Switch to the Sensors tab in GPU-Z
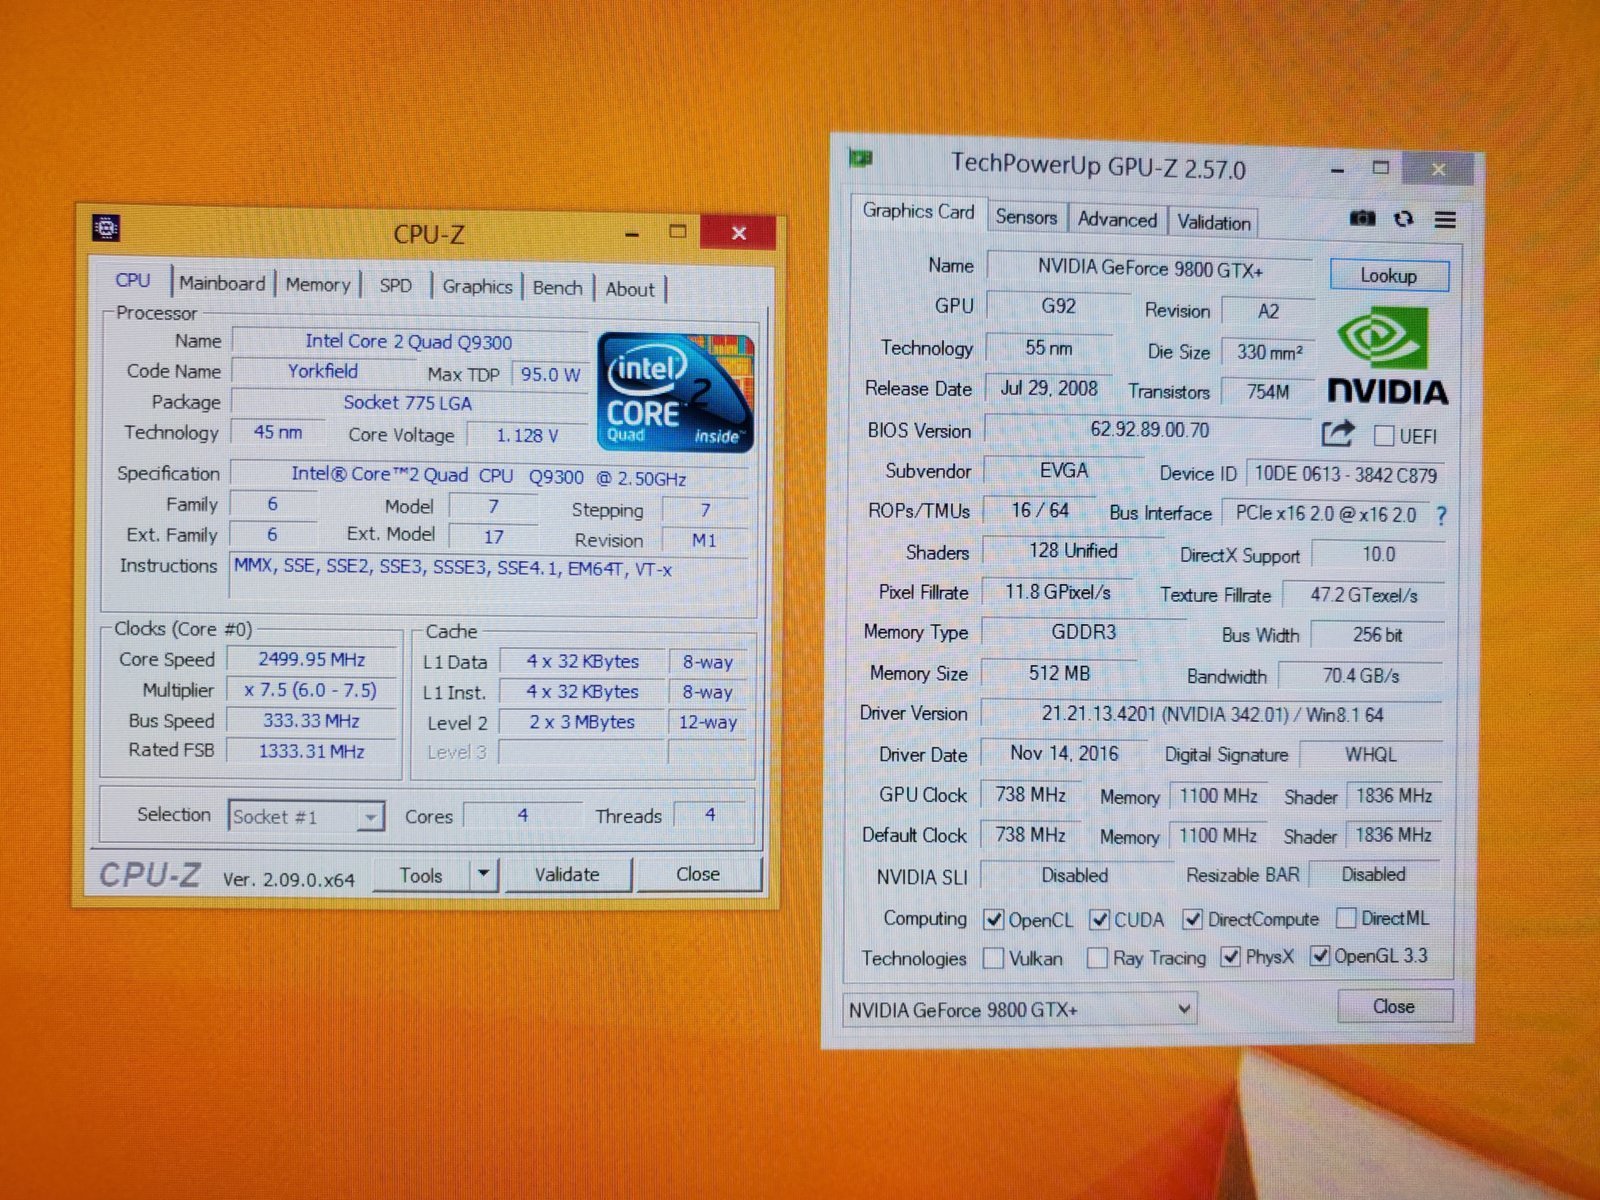The width and height of the screenshot is (1600, 1200). 1026,217
